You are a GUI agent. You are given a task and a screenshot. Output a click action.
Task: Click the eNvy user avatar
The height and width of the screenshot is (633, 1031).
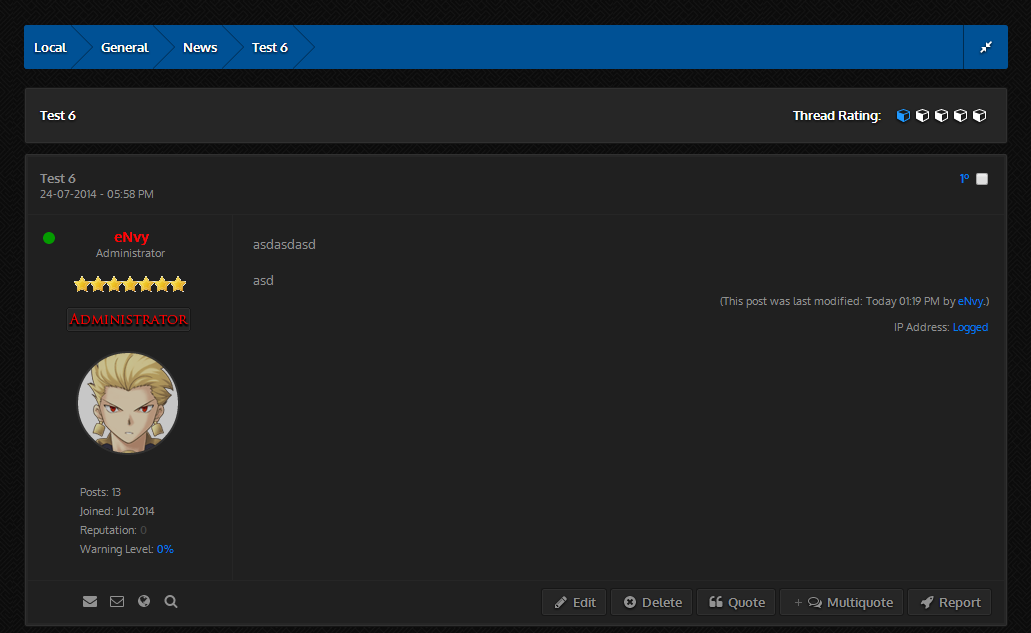(128, 403)
